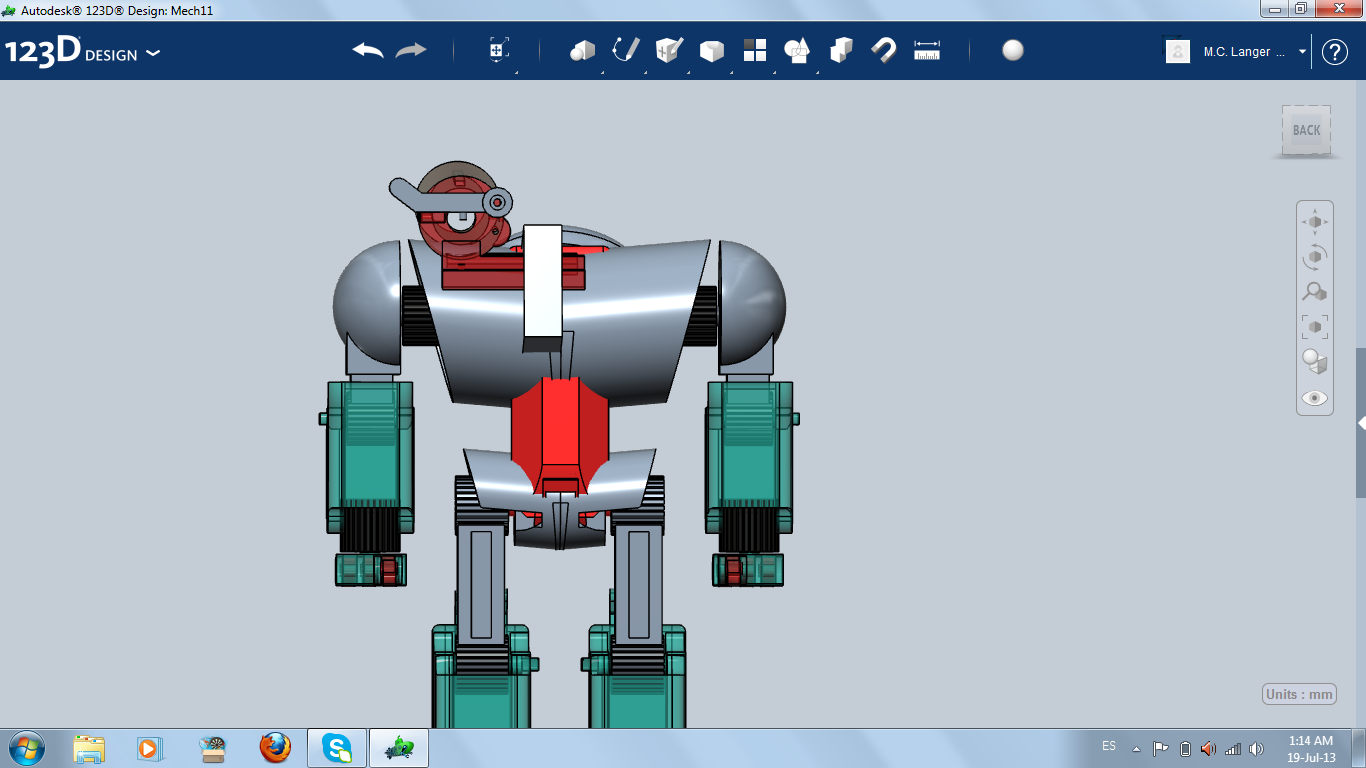Click the Units : mm button

[1299, 695]
